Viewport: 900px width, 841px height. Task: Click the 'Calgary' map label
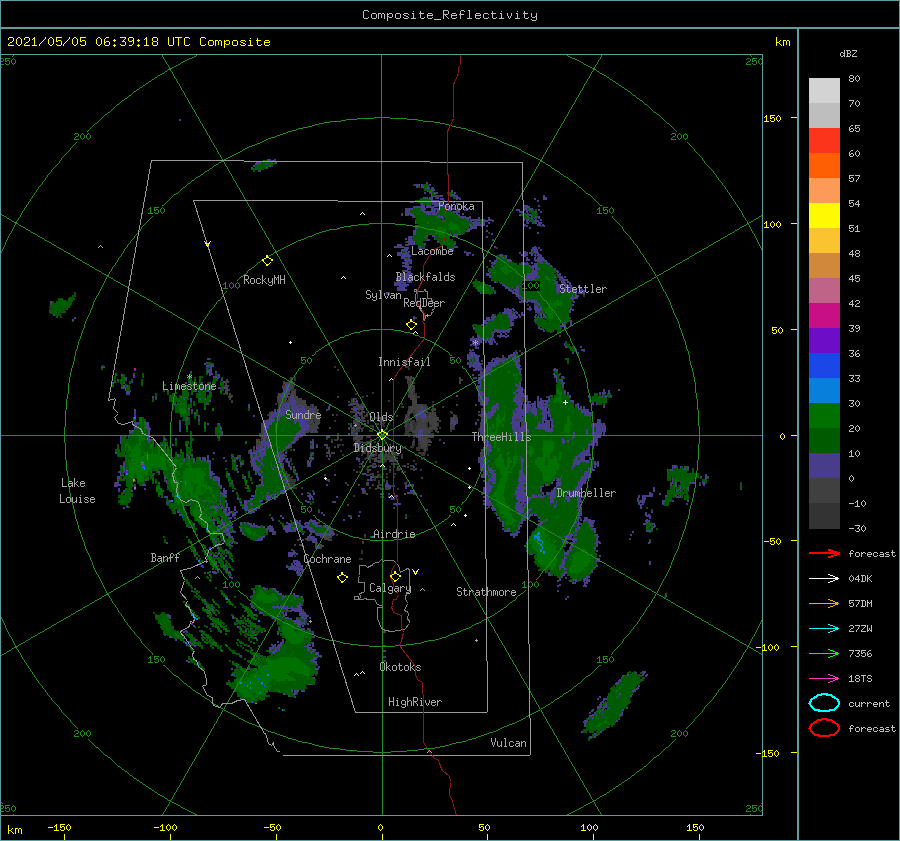(x=390, y=588)
